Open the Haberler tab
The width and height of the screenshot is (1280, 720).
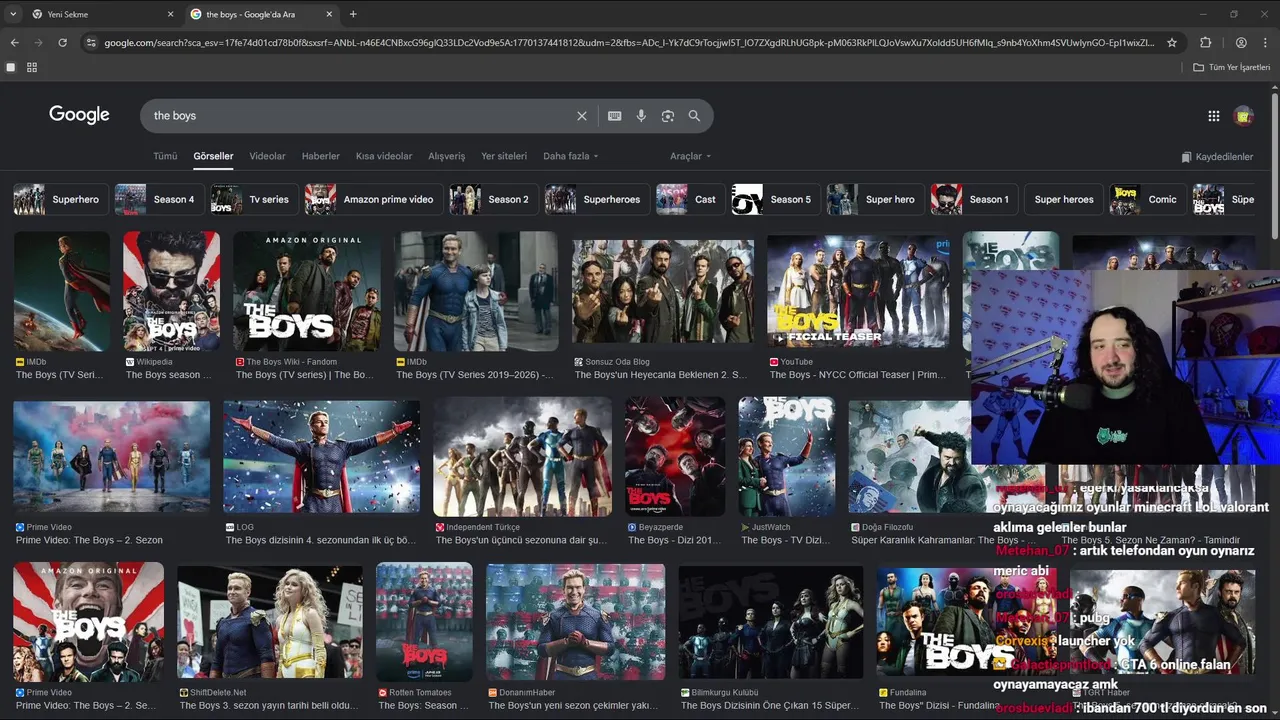(x=321, y=156)
